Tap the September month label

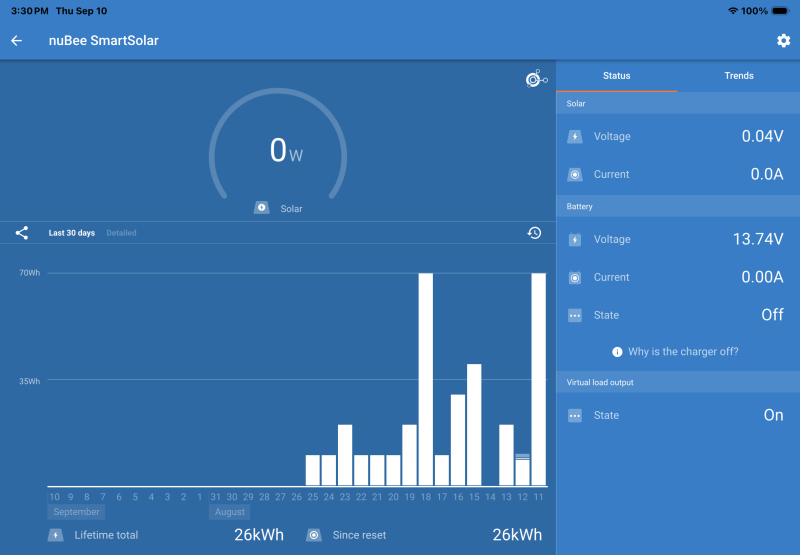tap(77, 512)
